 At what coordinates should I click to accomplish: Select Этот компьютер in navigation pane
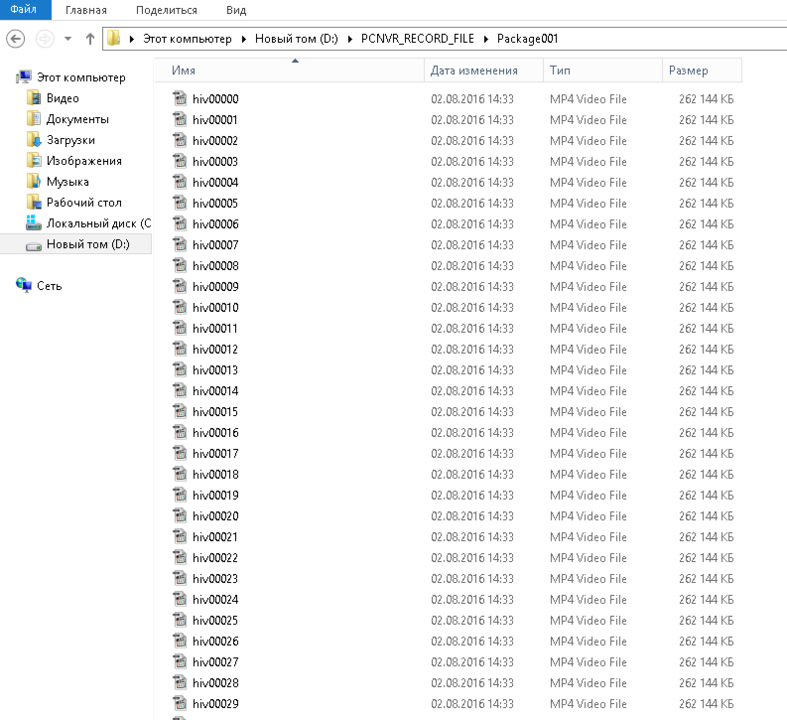(81, 77)
